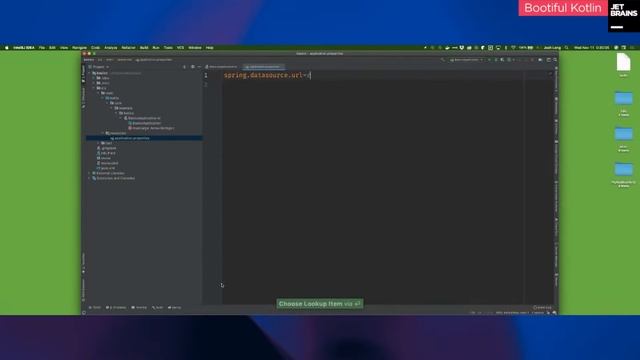This screenshot has height=360, width=640.
Task: Open the Tools menu
Action: click(x=168, y=48)
